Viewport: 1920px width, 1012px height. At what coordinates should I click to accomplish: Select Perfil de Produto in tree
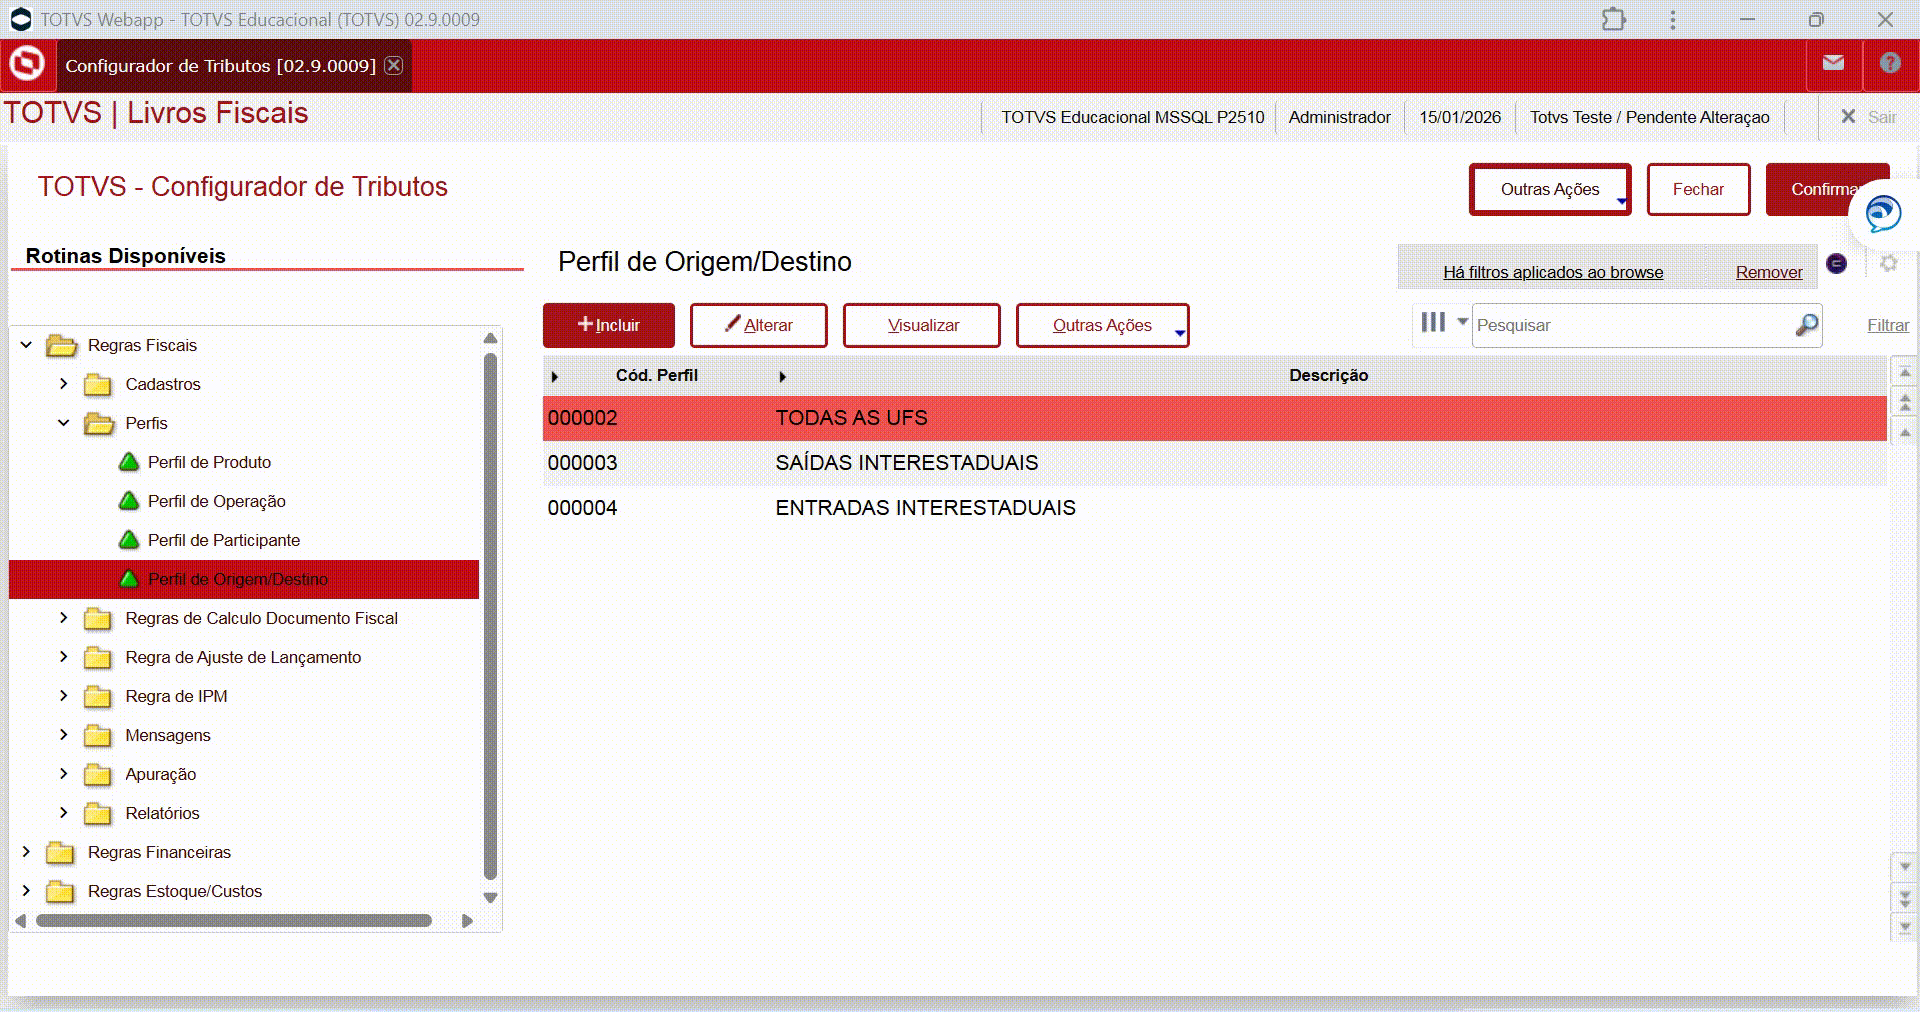[209, 462]
